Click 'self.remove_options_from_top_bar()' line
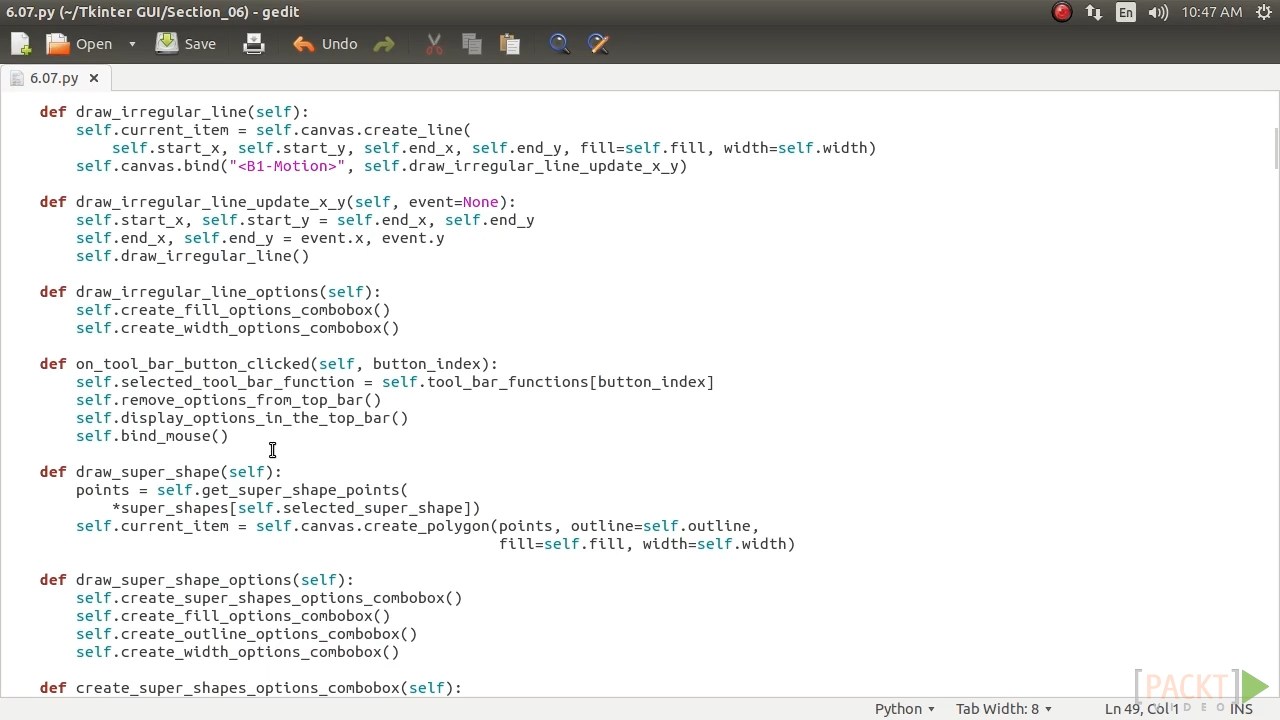The width and height of the screenshot is (1280, 720). point(229,400)
